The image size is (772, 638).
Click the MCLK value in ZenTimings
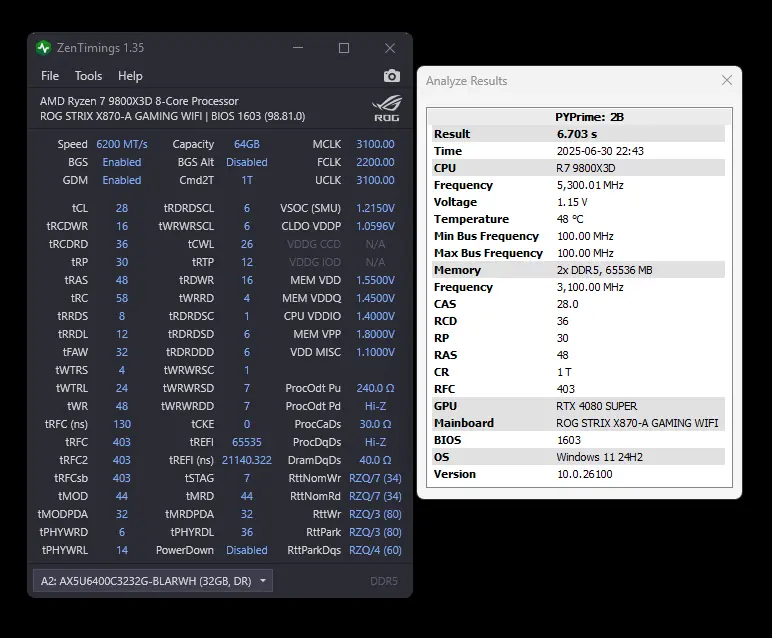[x=375, y=144]
